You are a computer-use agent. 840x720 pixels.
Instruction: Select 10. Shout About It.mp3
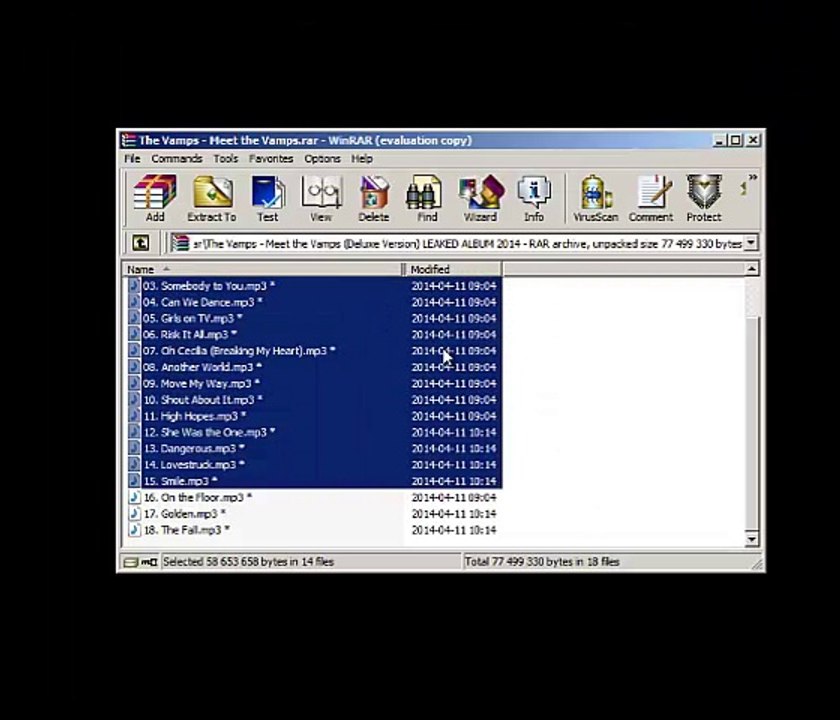tap(314, 400)
